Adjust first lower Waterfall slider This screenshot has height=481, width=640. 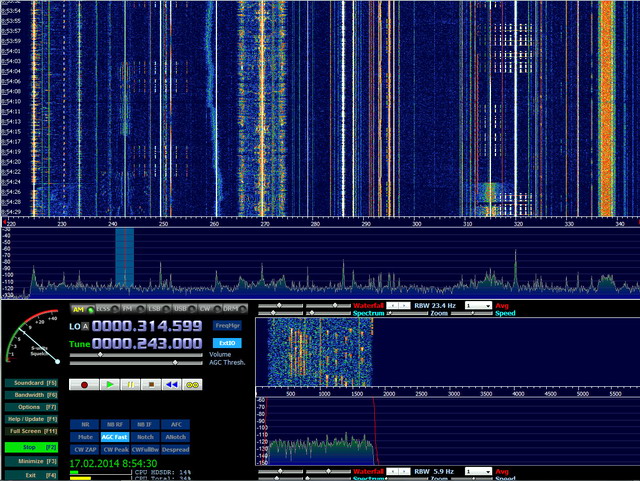click(x=280, y=472)
